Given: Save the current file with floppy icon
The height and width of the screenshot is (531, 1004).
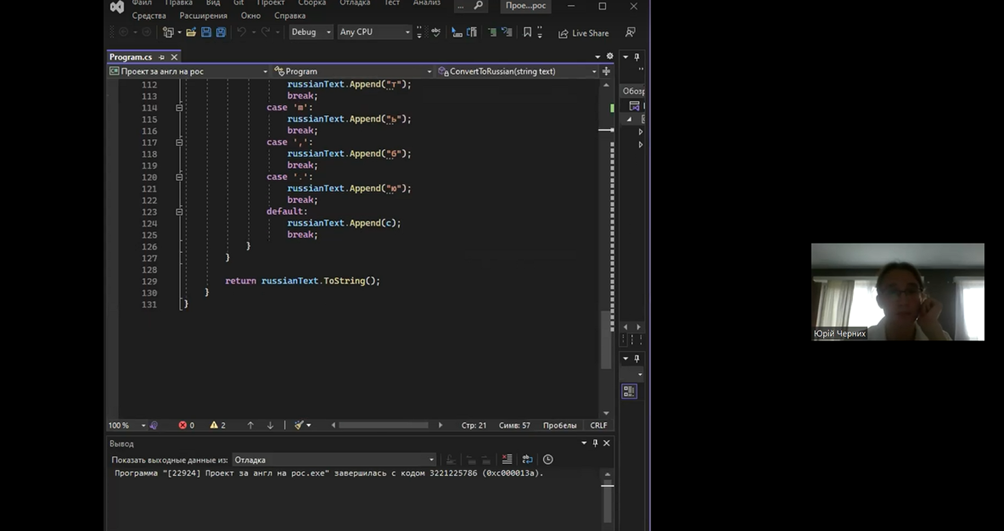Looking at the screenshot, I should 206,32.
